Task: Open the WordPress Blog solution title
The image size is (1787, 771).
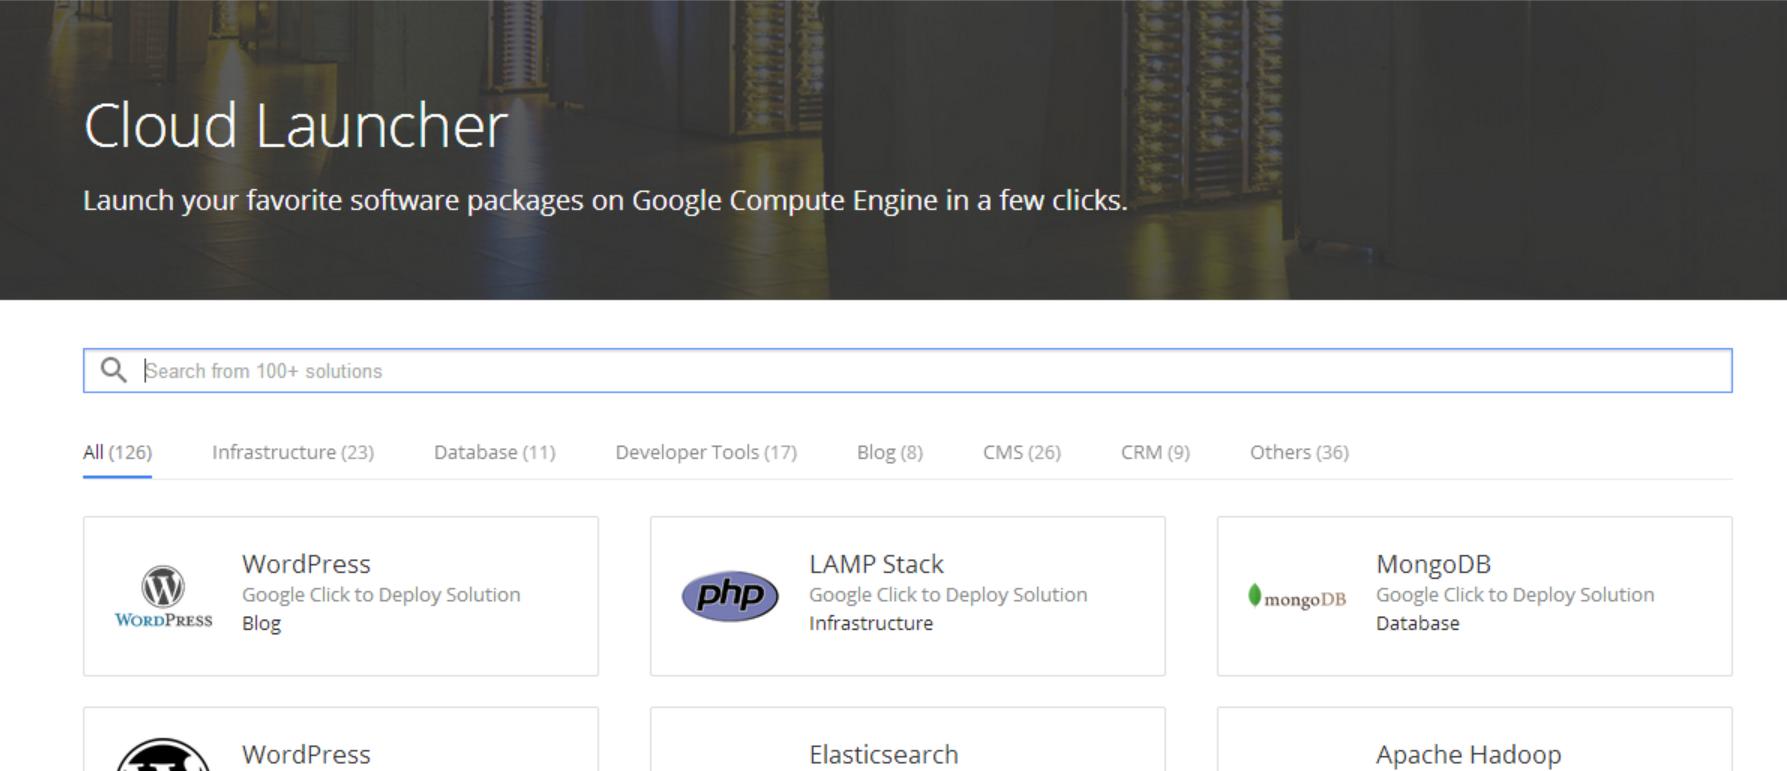Action: click(306, 564)
